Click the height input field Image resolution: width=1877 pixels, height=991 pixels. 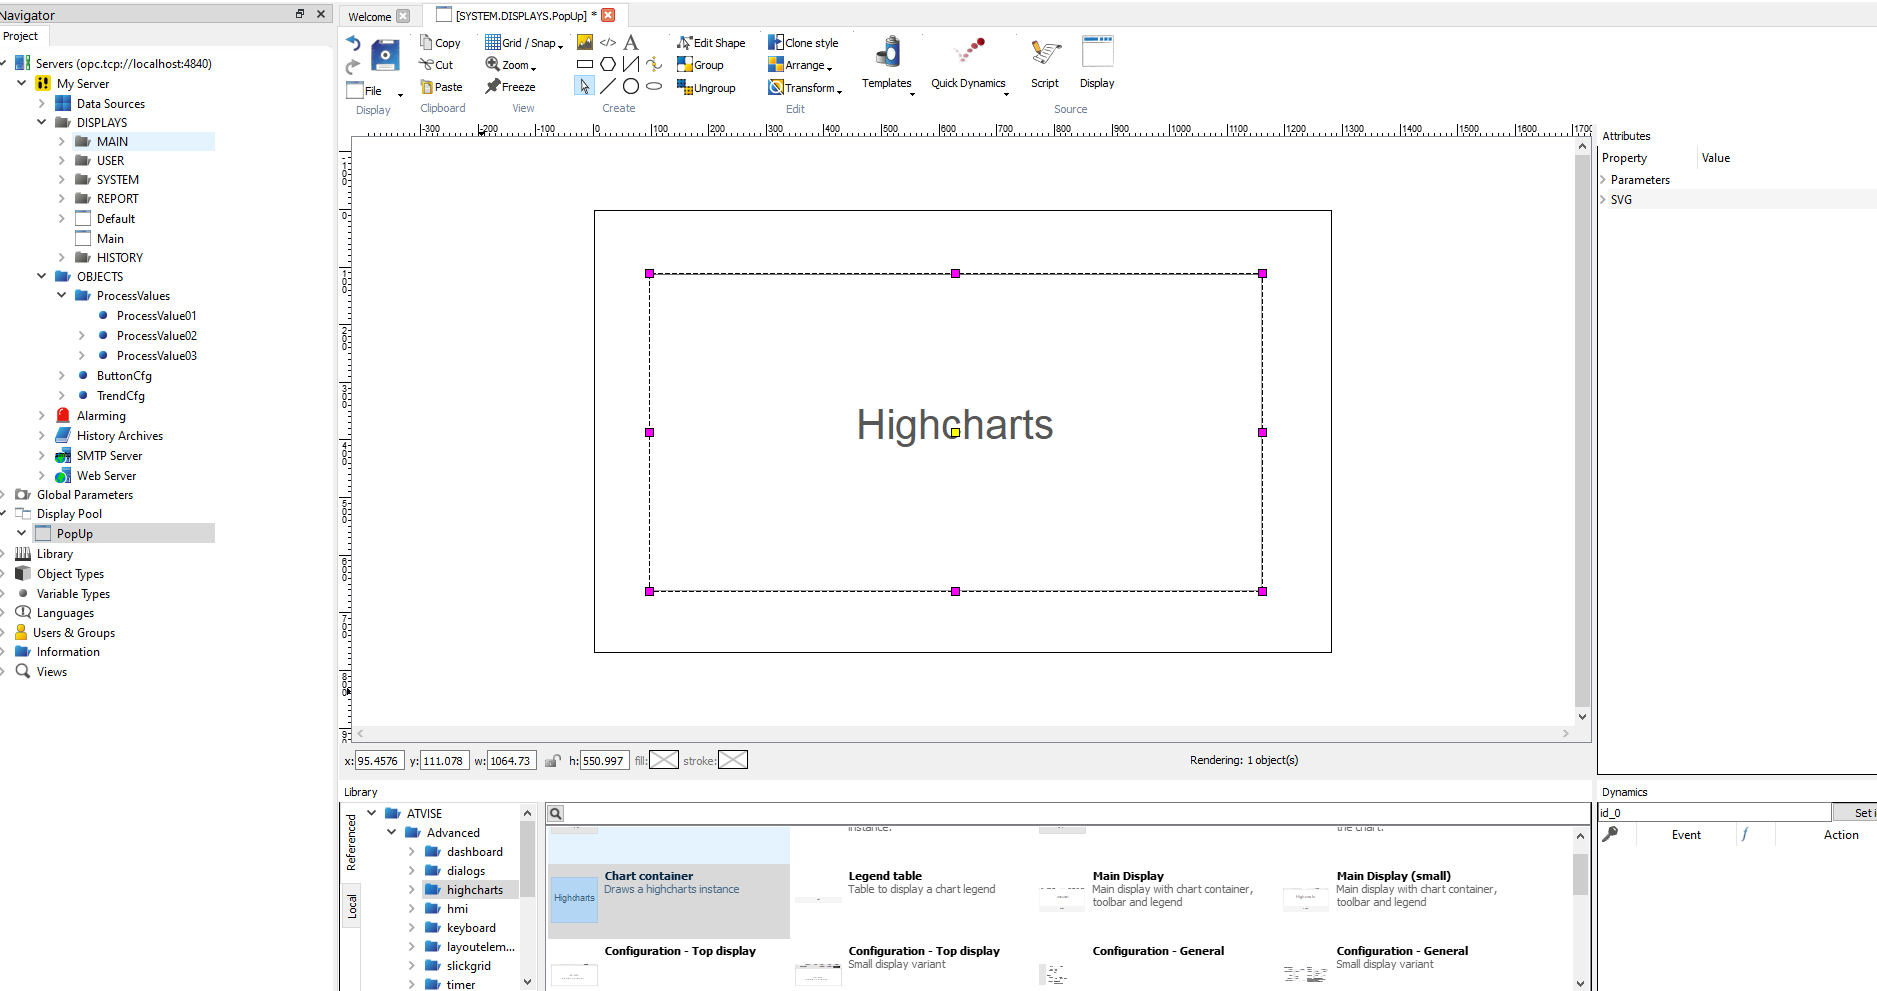point(605,761)
